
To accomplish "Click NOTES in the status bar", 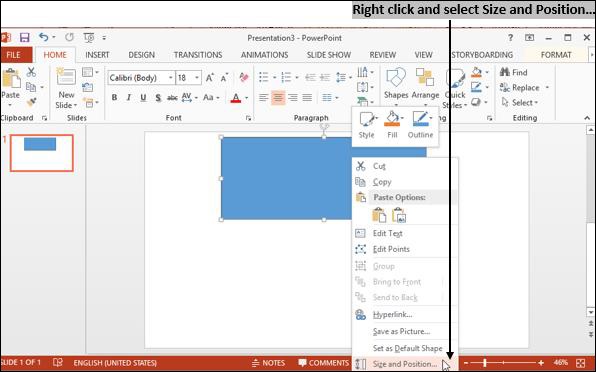I will (268, 363).
